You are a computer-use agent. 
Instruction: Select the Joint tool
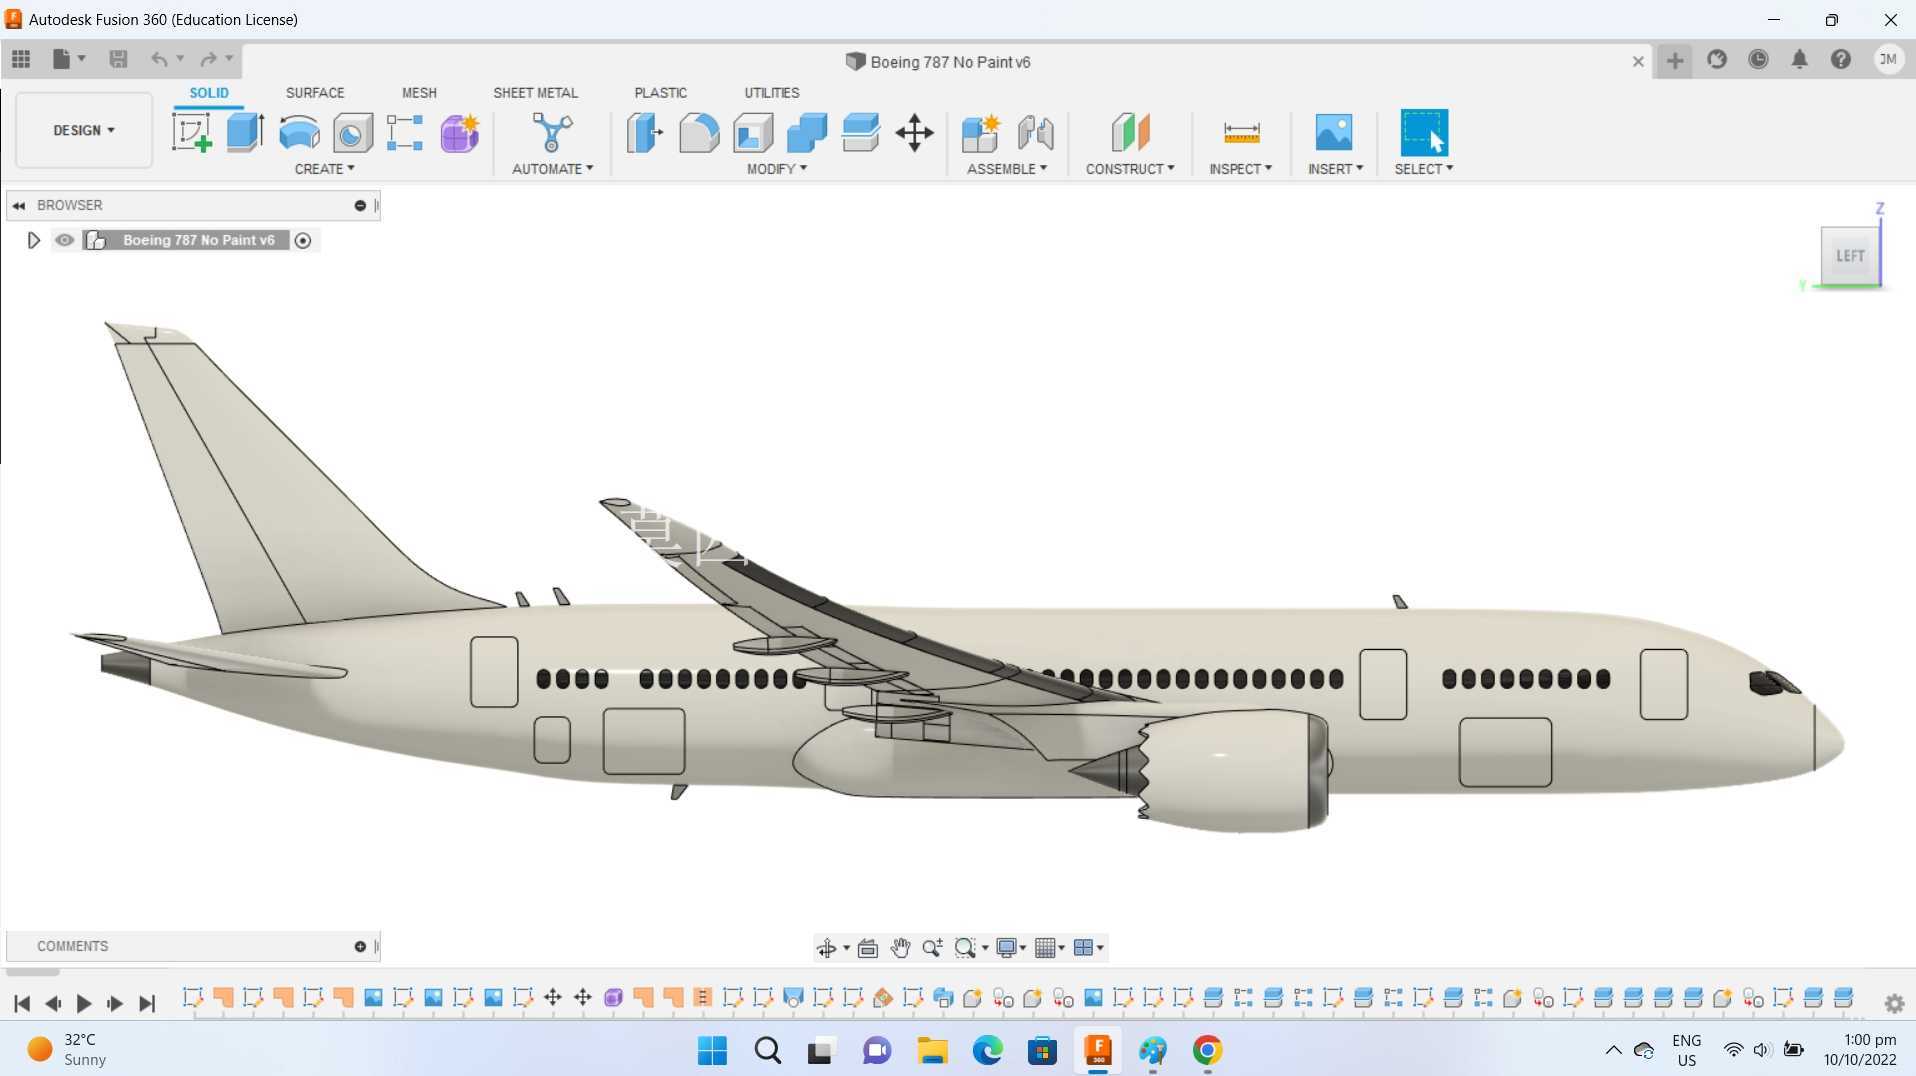(x=1035, y=132)
